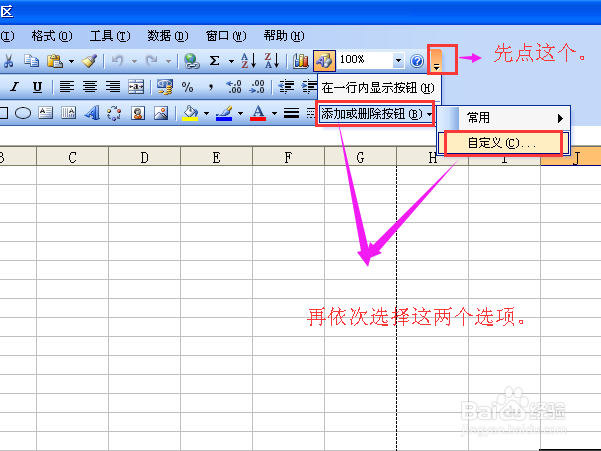Select the Oval drawing tool
601x451 pixels.
[23, 113]
